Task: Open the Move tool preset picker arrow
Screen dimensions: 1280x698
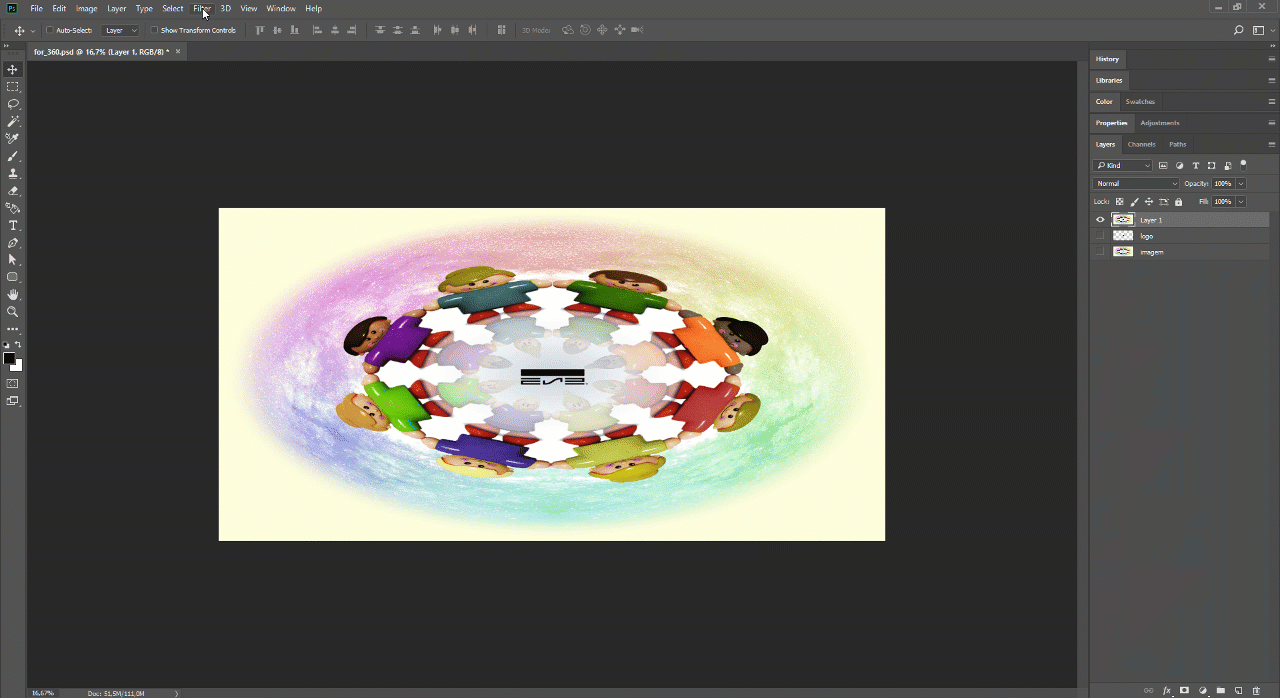Action: click(33, 30)
